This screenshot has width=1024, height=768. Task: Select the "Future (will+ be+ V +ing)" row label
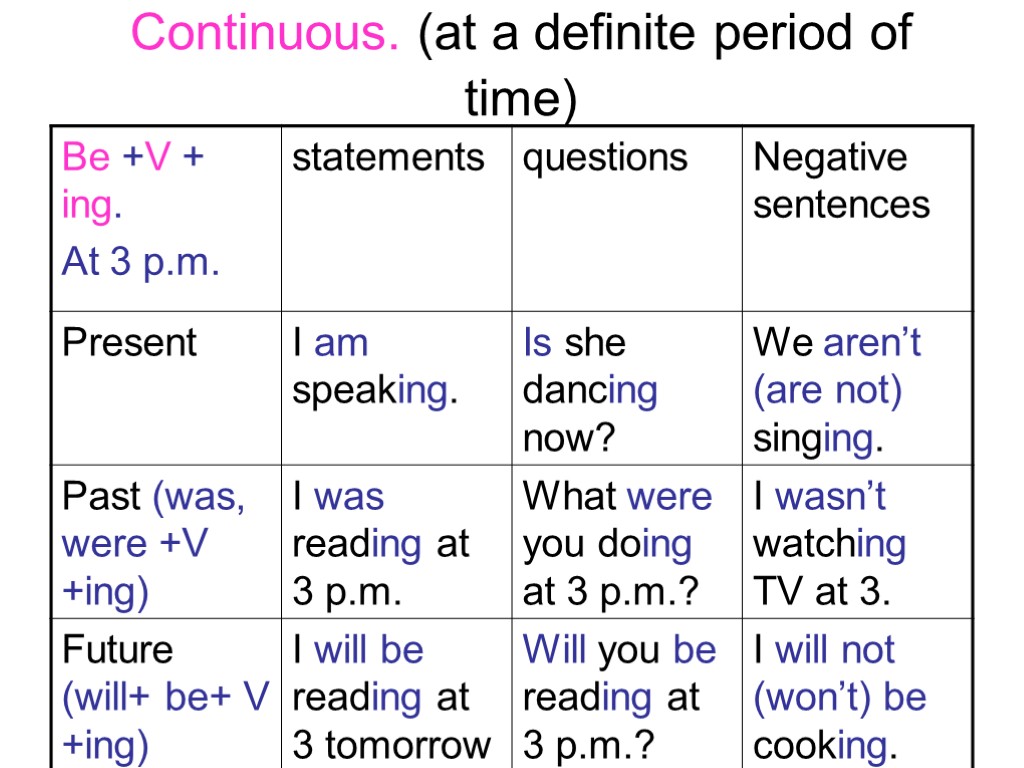(x=165, y=697)
